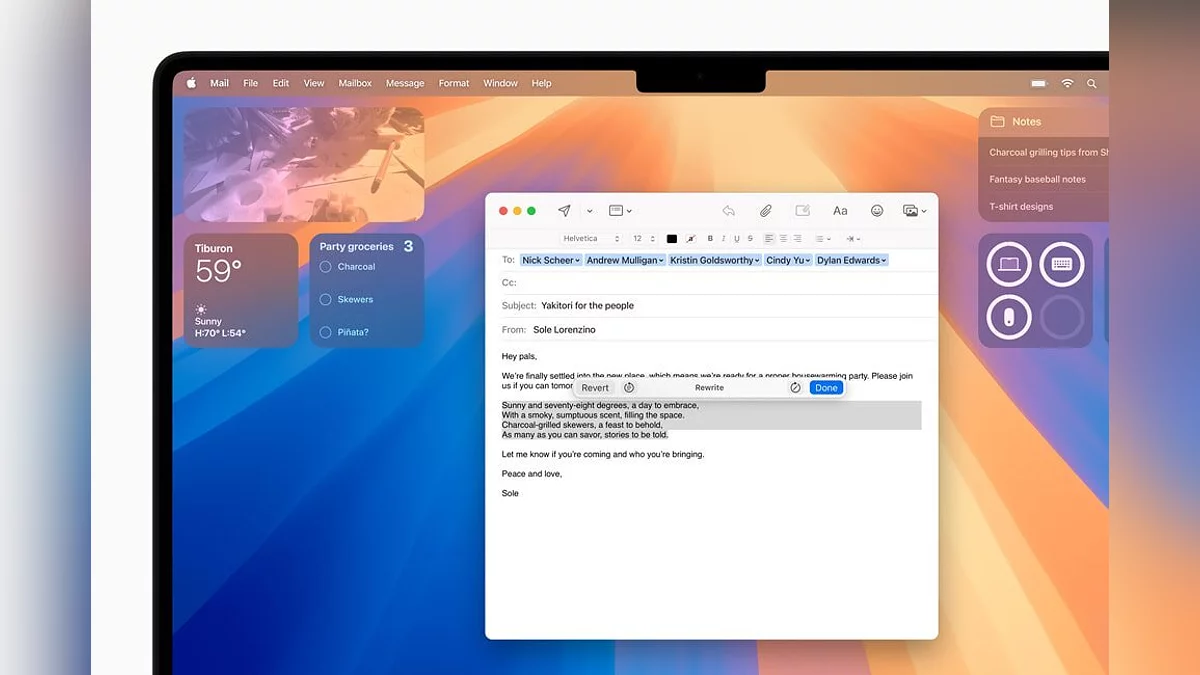This screenshot has height=675, width=1200.
Task: Click the Markup compose-pencil icon
Action: [x=802, y=211]
